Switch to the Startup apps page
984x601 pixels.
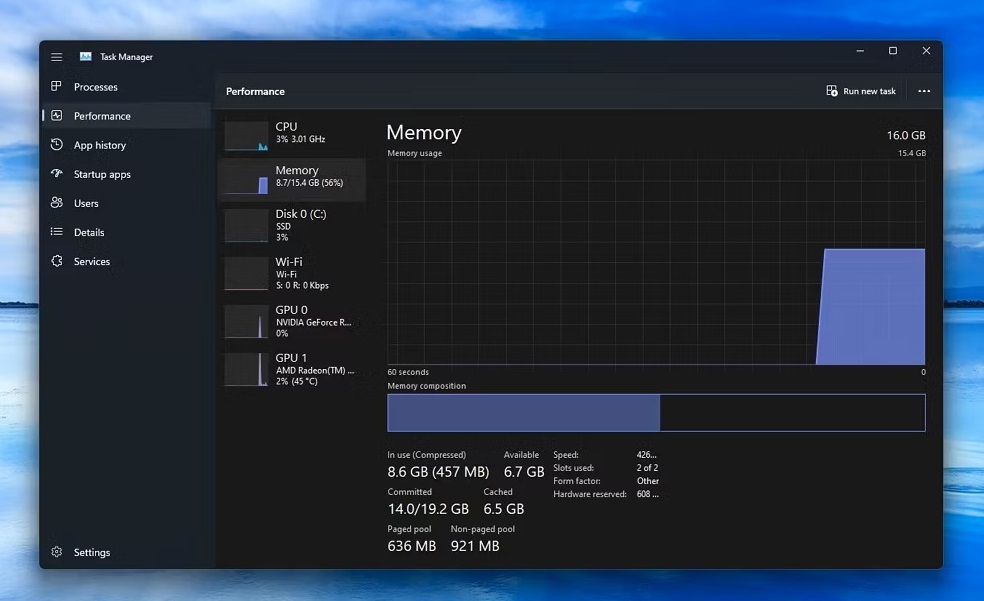[x=102, y=174]
